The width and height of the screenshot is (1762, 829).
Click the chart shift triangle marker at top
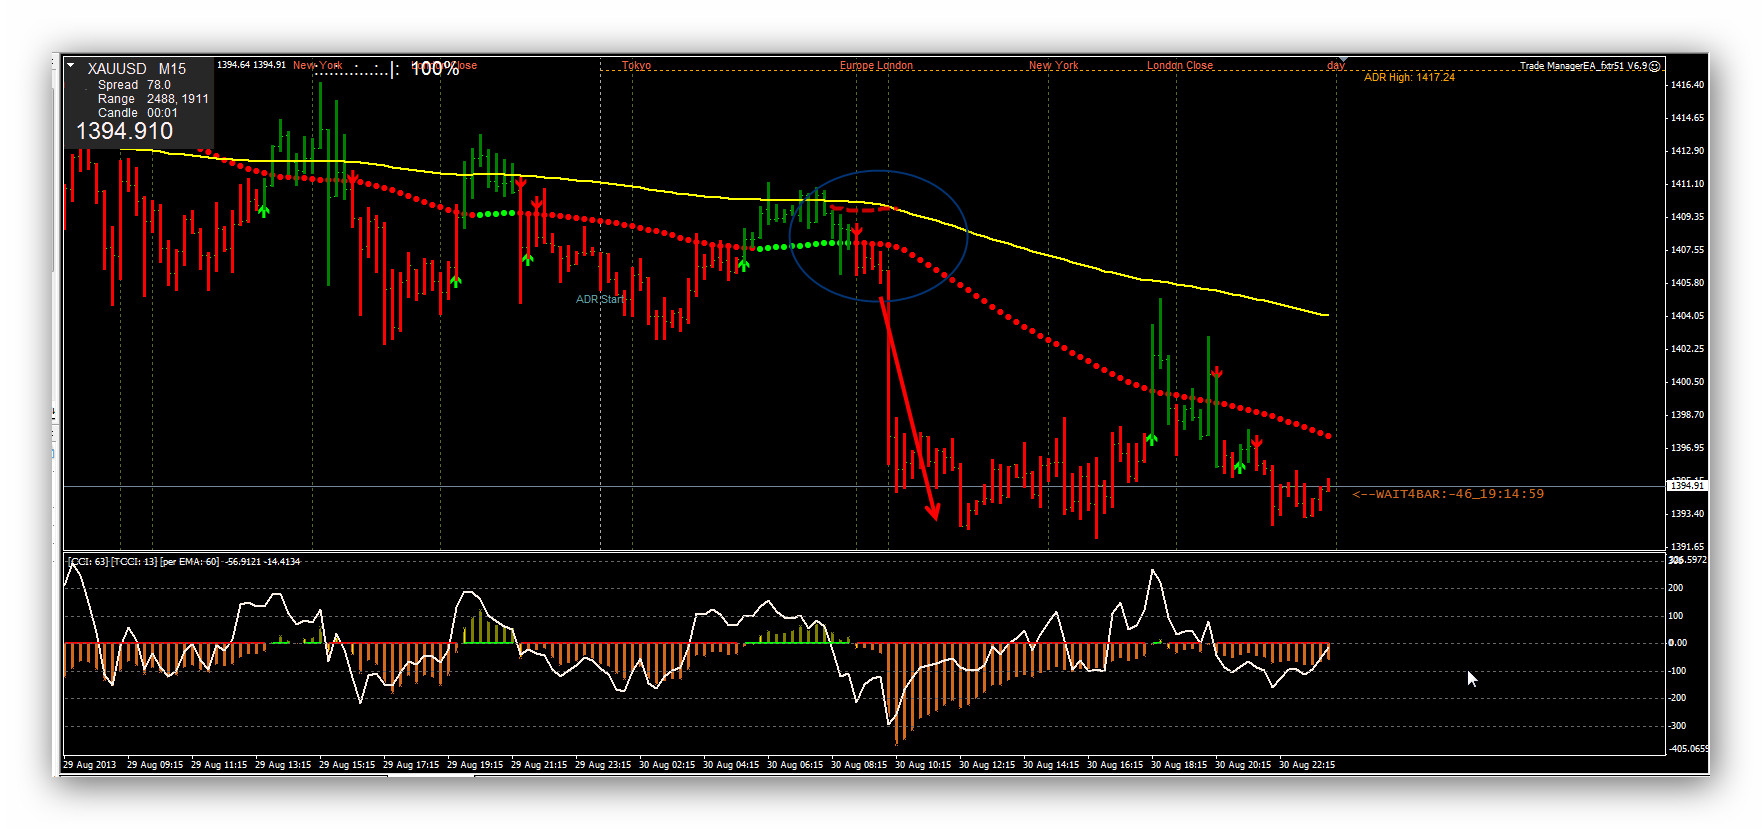click(1343, 61)
